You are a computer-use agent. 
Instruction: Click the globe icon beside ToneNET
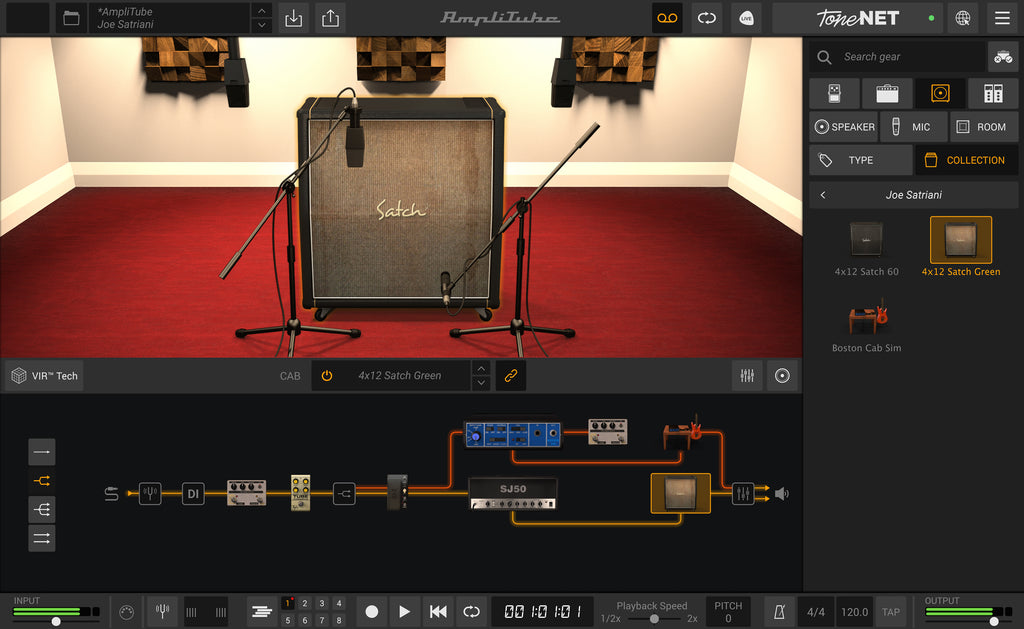(963, 18)
